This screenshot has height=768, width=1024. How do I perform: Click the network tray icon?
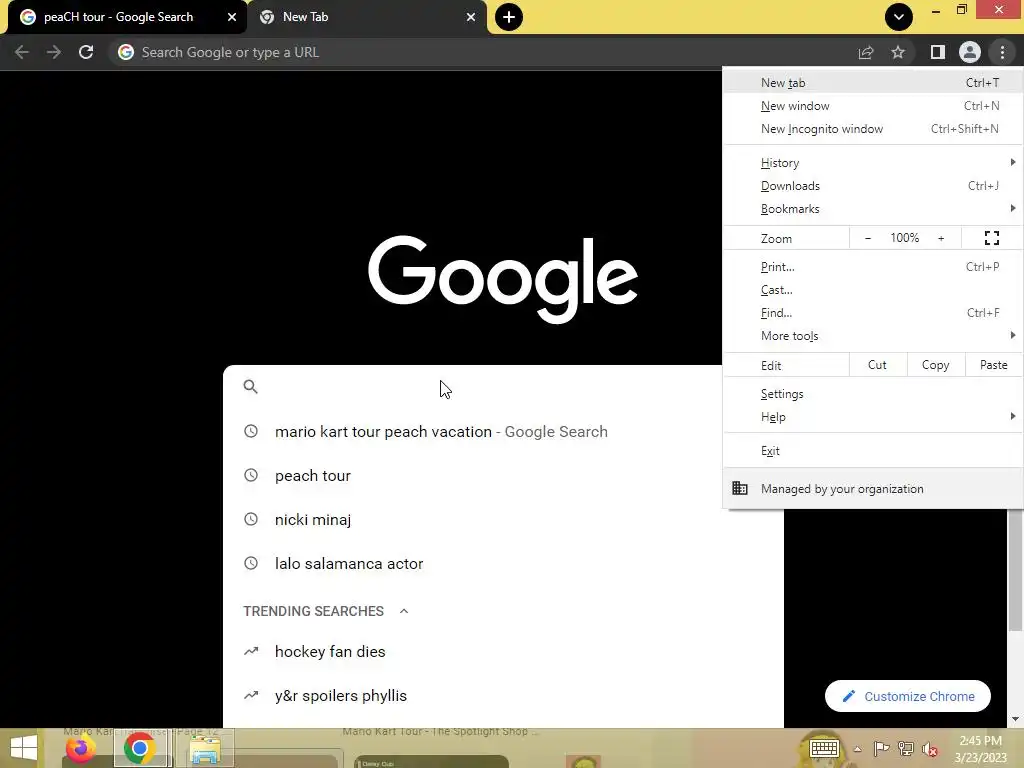coord(906,748)
